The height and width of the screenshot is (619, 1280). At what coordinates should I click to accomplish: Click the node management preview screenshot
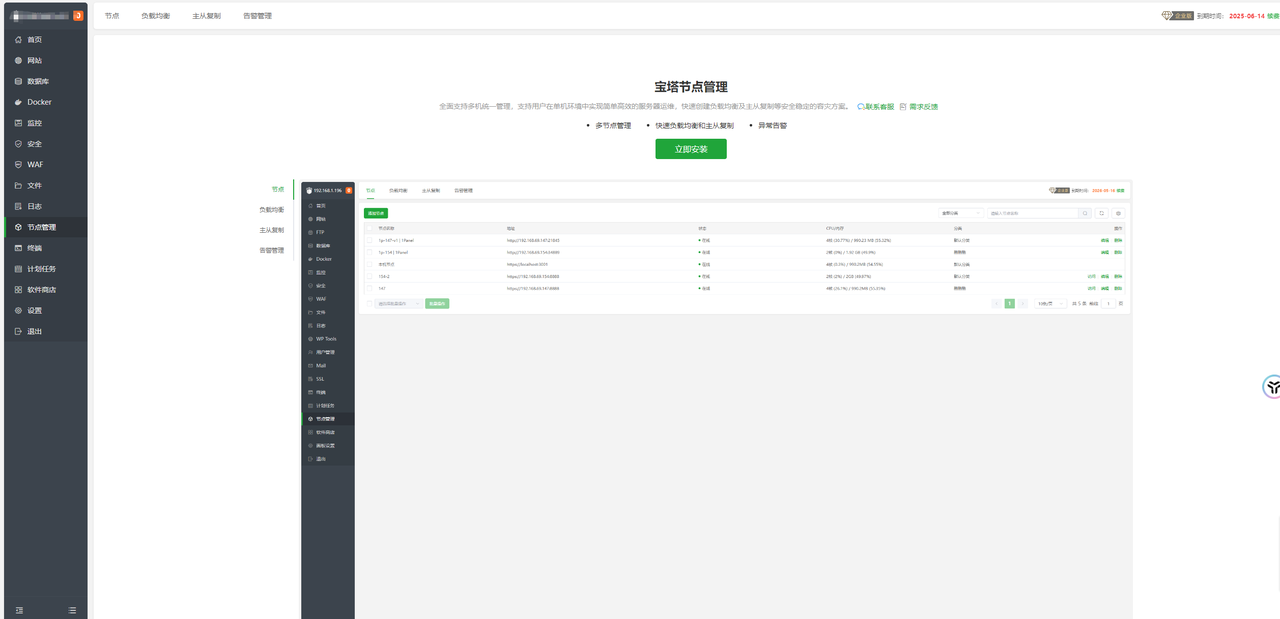(x=716, y=400)
